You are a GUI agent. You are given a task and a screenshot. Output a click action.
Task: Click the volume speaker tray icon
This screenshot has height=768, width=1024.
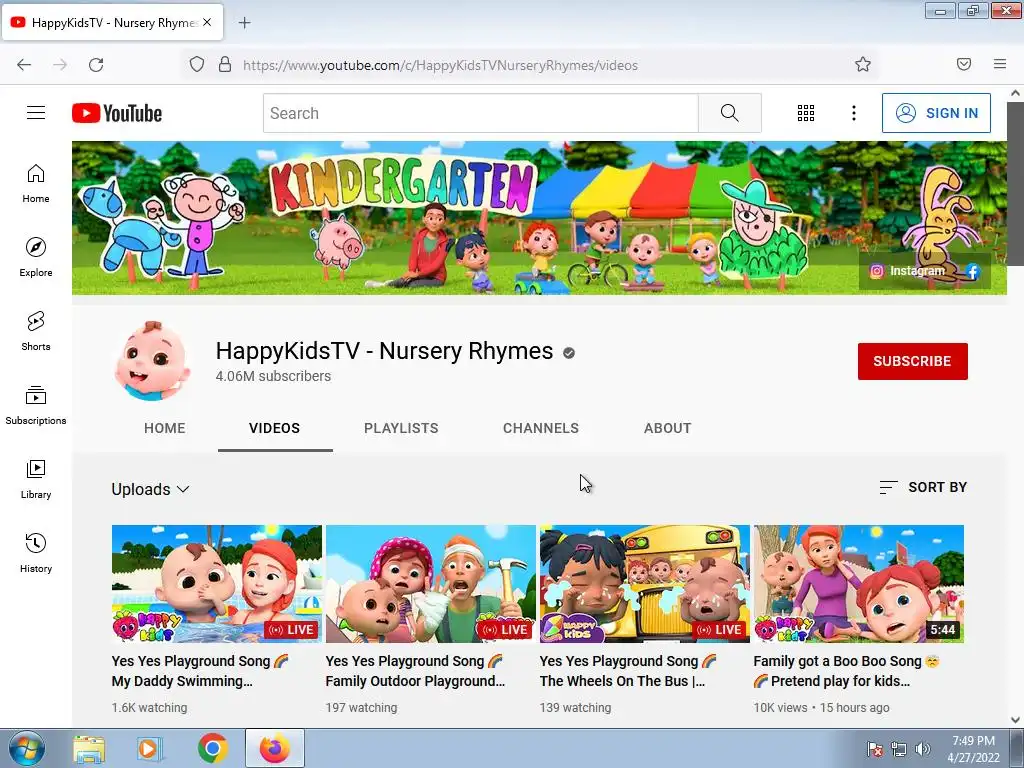click(x=923, y=749)
